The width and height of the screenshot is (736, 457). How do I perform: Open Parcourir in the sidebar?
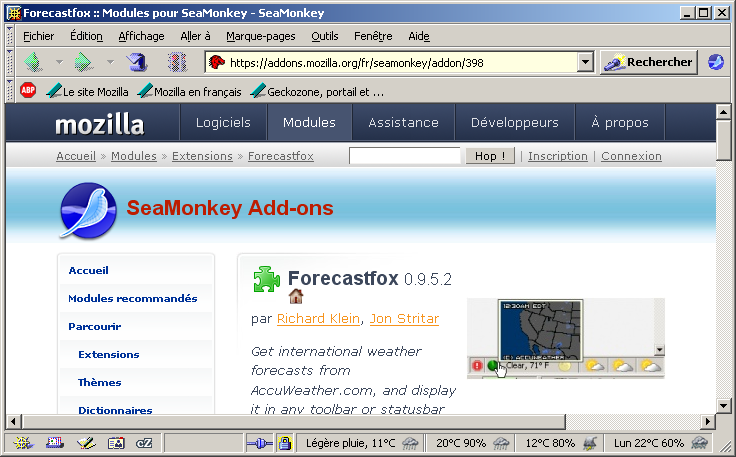(95, 327)
